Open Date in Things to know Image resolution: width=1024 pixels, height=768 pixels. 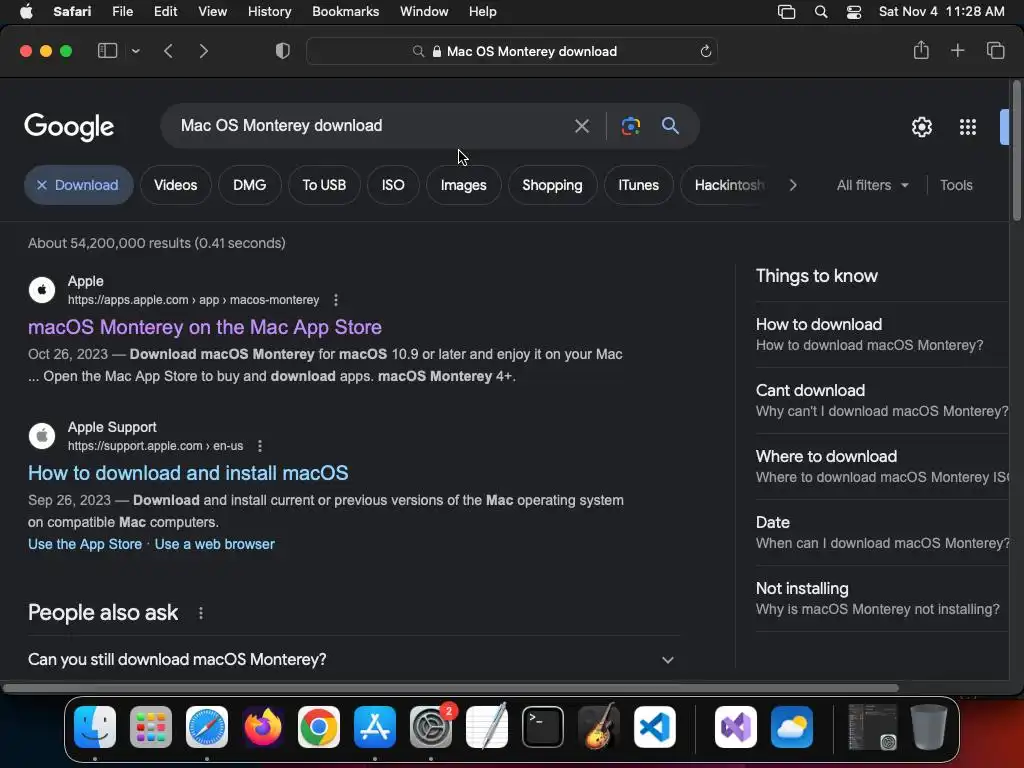882,532
